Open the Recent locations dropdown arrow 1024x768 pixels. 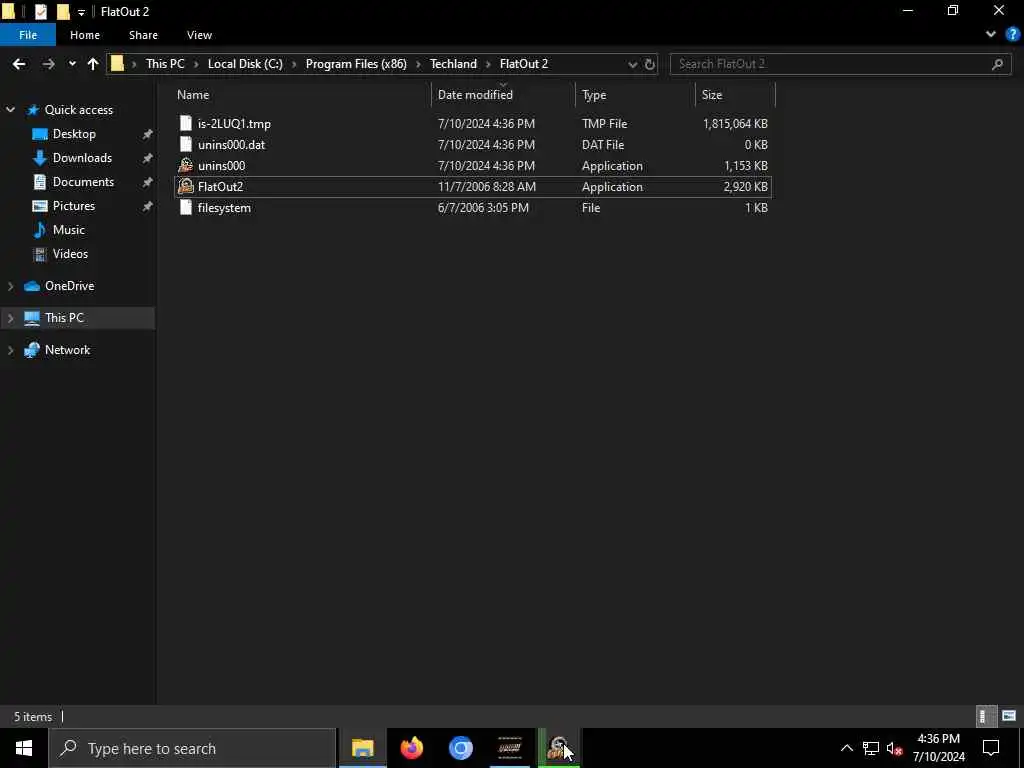(72, 64)
